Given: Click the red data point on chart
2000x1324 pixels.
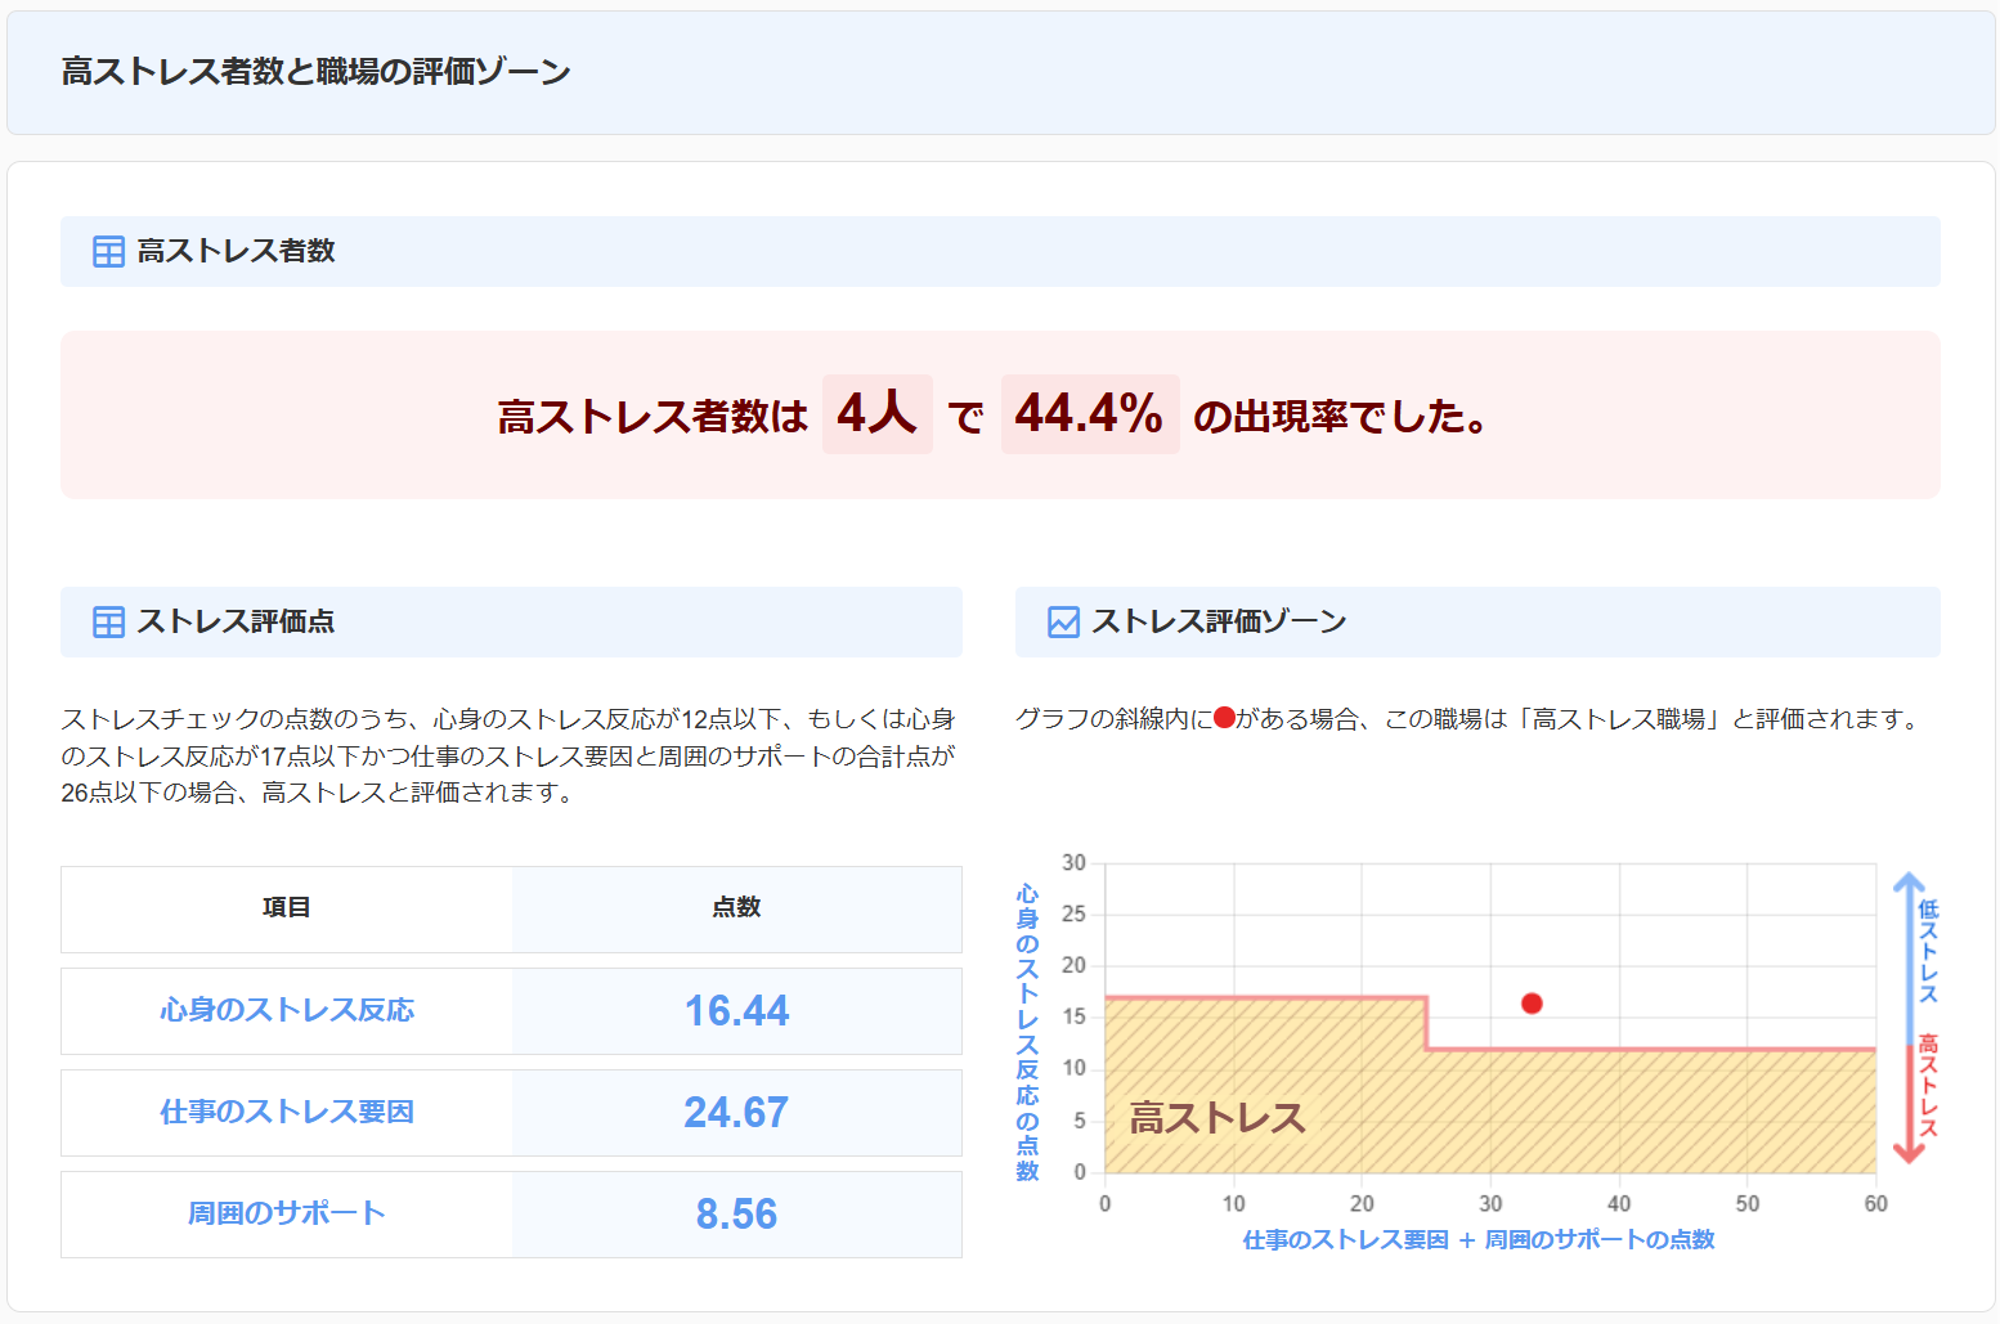Looking at the screenshot, I should point(1531,1003).
